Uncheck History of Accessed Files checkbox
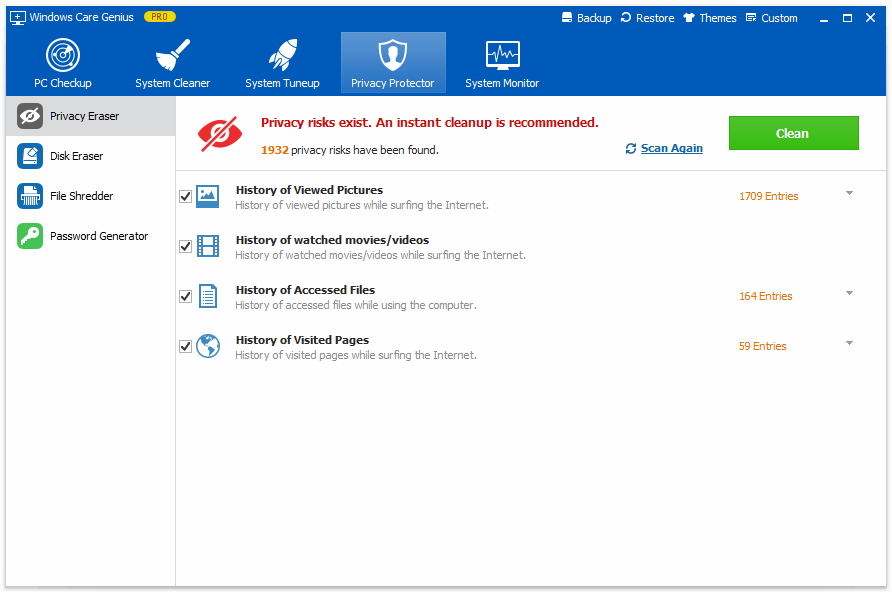This screenshot has height=592, width=892. (x=185, y=296)
